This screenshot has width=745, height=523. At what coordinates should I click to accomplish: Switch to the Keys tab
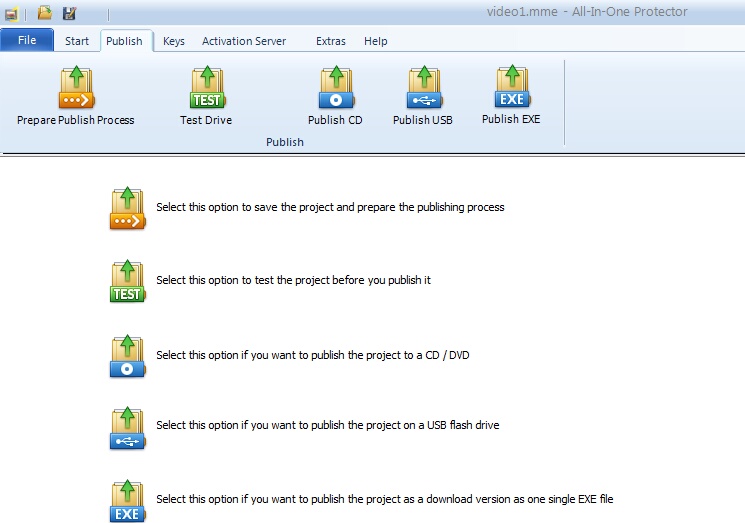click(174, 41)
